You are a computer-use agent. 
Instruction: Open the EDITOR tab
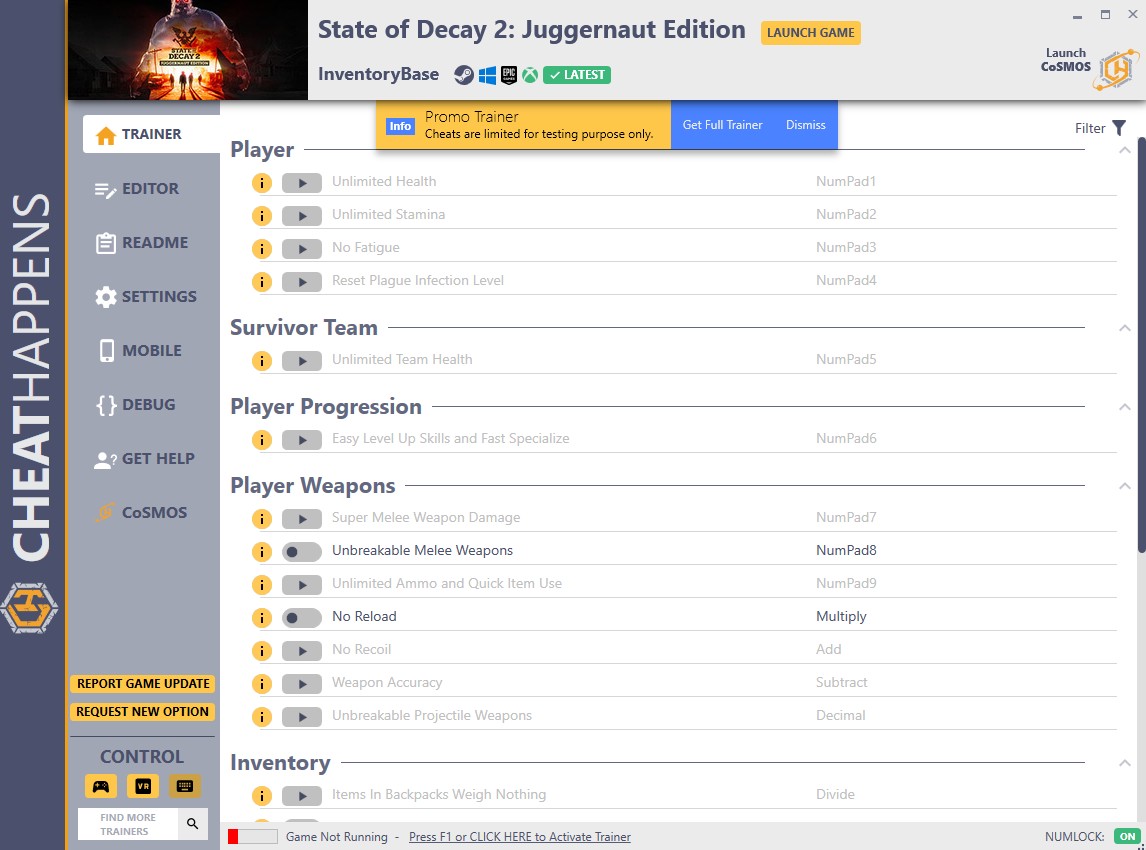click(137, 189)
